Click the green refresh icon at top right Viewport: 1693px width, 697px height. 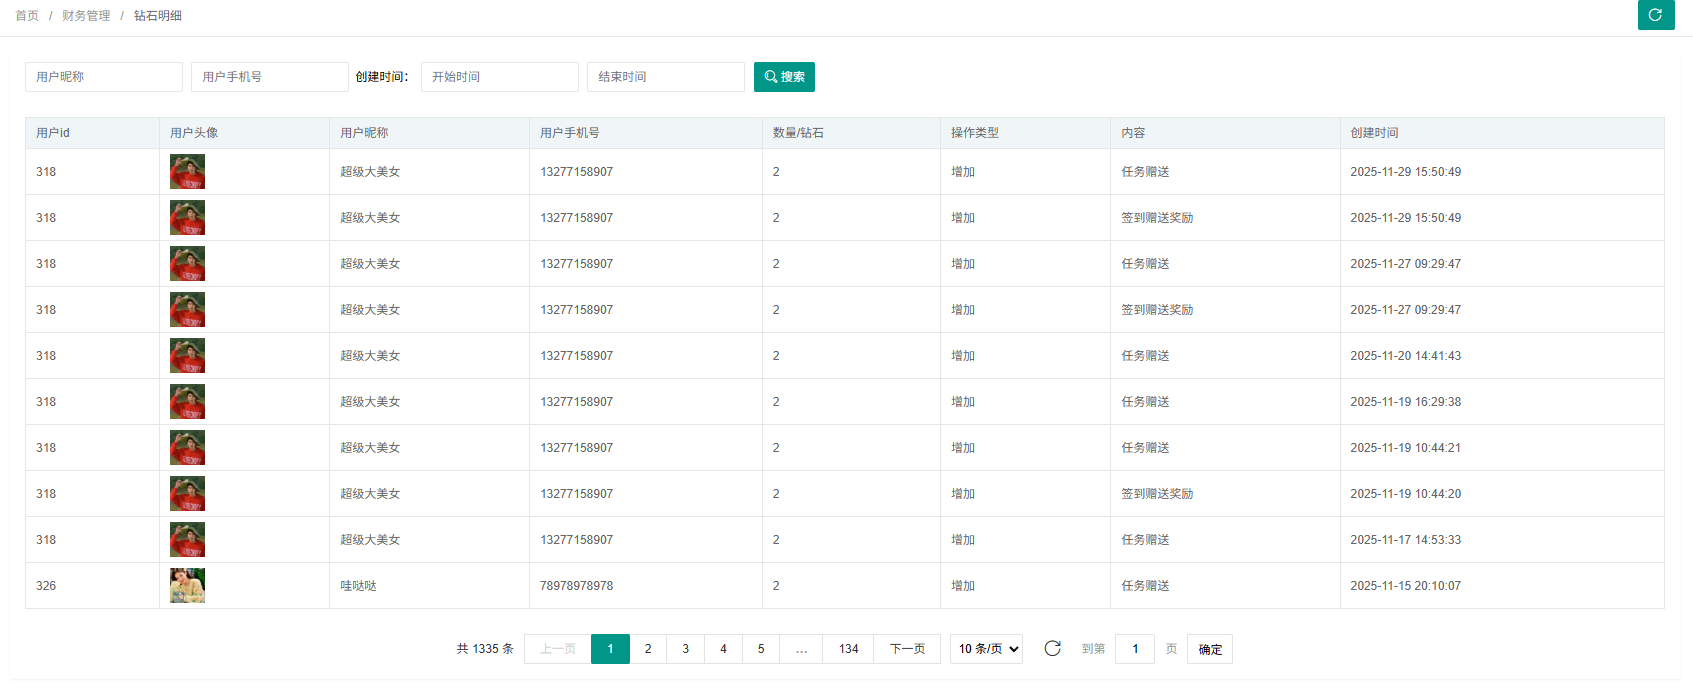click(1655, 15)
